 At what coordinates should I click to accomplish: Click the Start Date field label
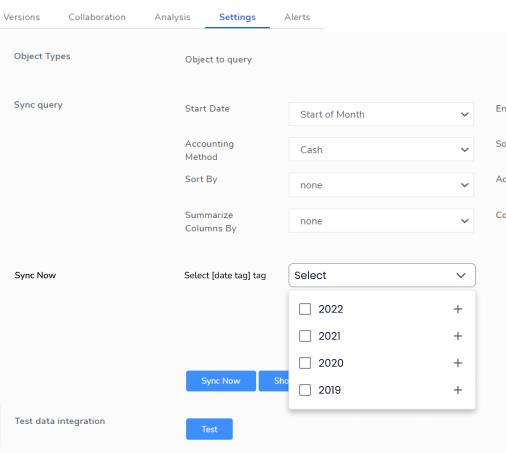[x=207, y=109]
